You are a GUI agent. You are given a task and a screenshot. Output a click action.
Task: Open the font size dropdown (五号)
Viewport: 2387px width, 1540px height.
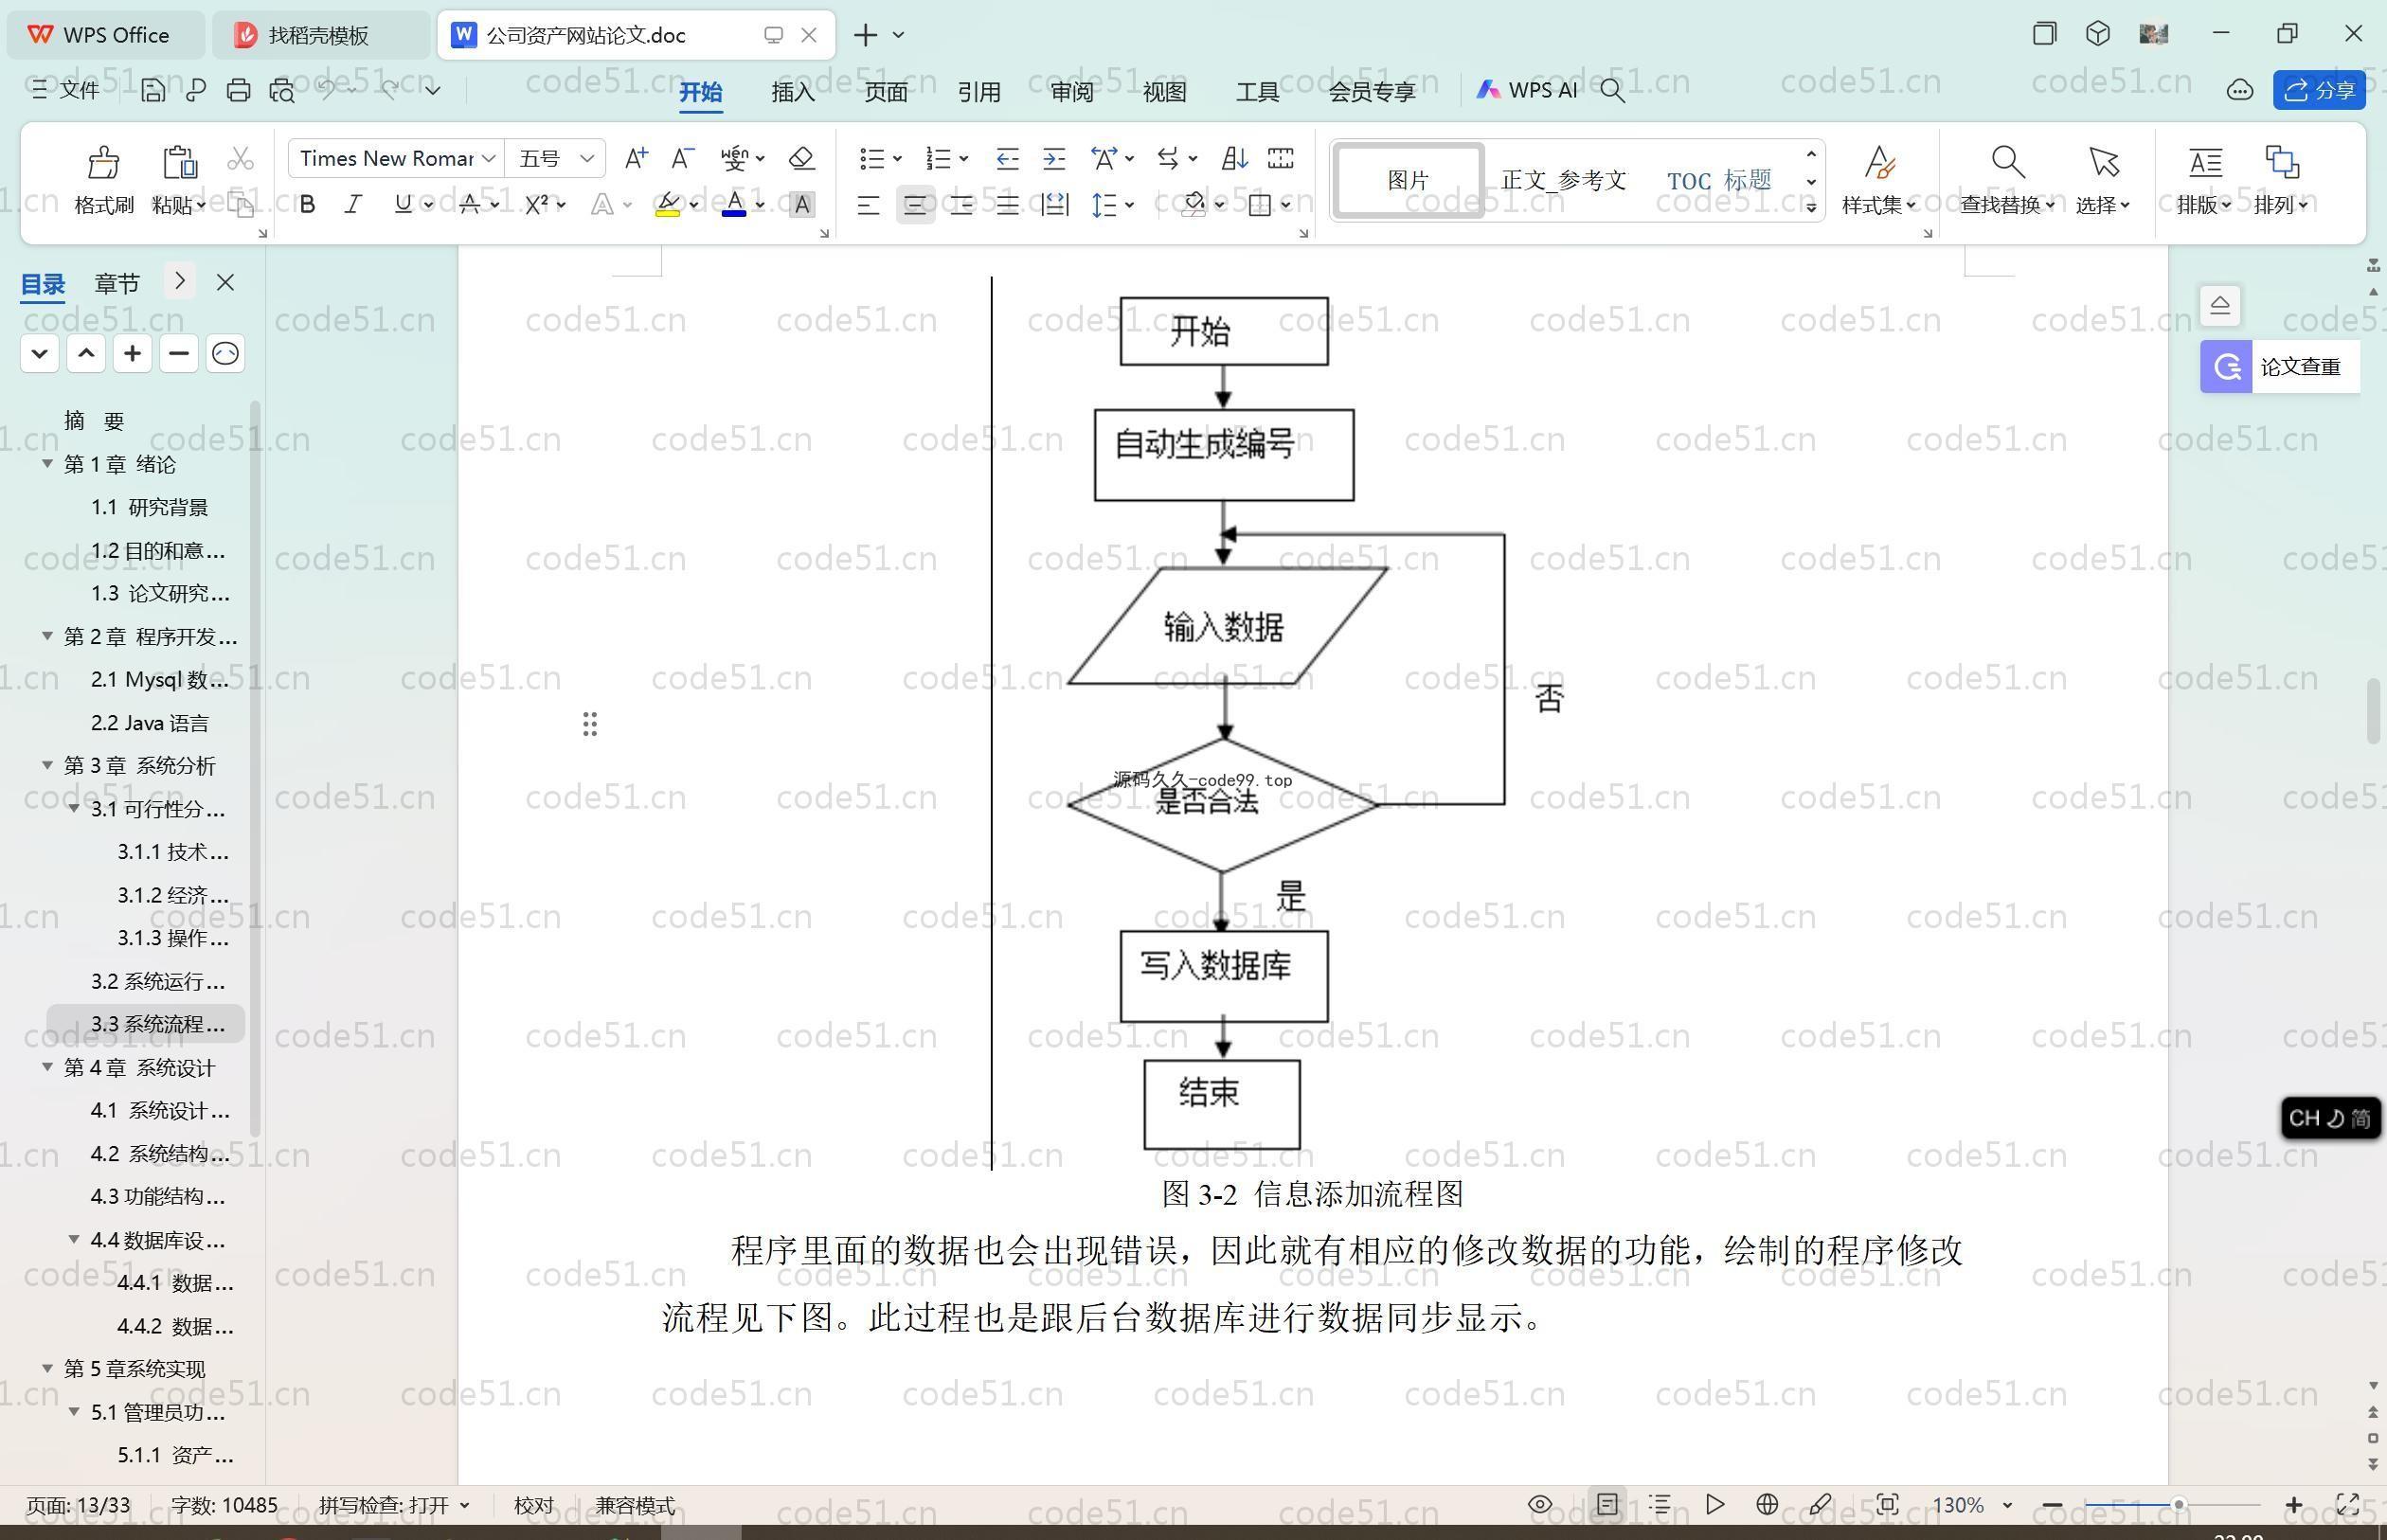point(587,158)
